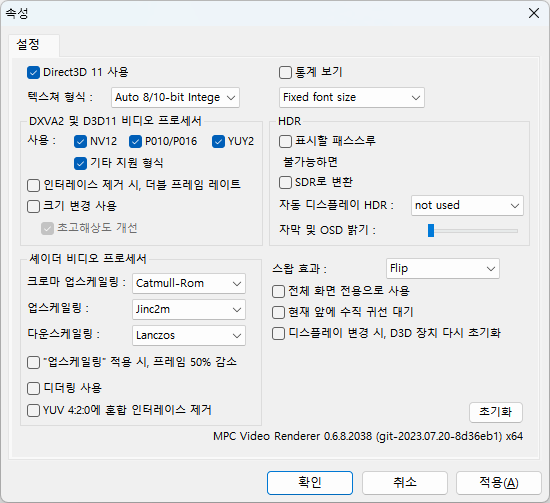550x503 pixels.
Task: Open the 텍스쳐 형식 dropdown
Action: coord(175,98)
